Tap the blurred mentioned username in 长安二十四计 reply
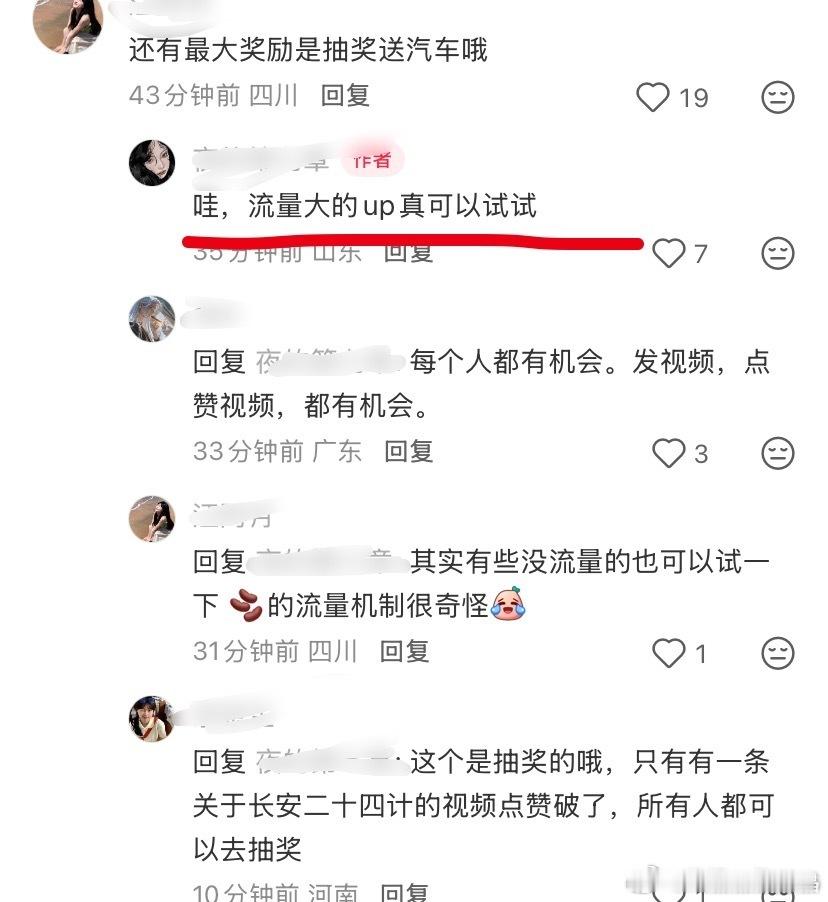The height and width of the screenshot is (902, 828). (x=328, y=761)
